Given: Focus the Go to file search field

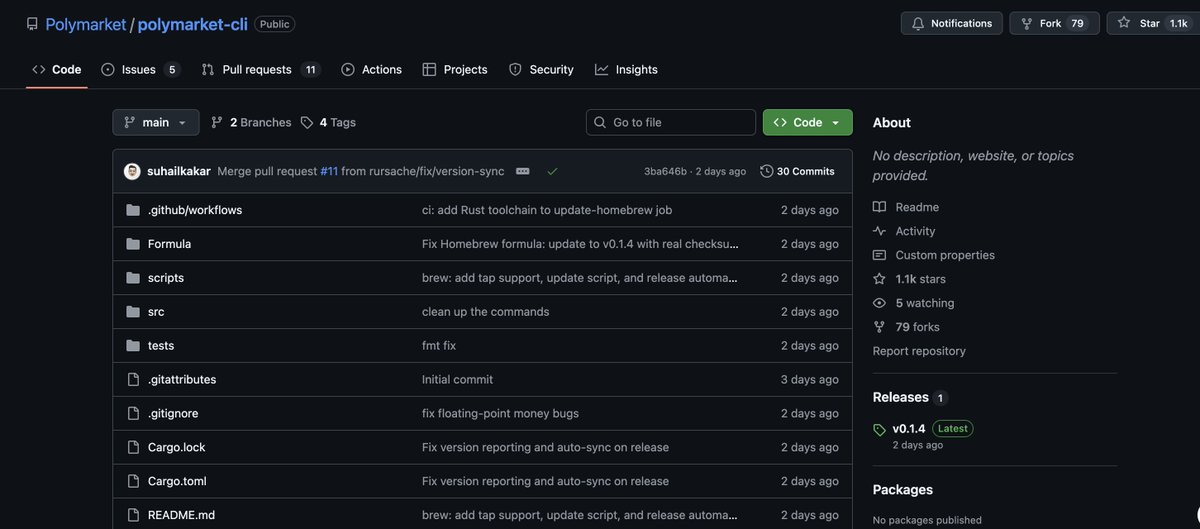Looking at the screenshot, I should pyautogui.click(x=671, y=122).
